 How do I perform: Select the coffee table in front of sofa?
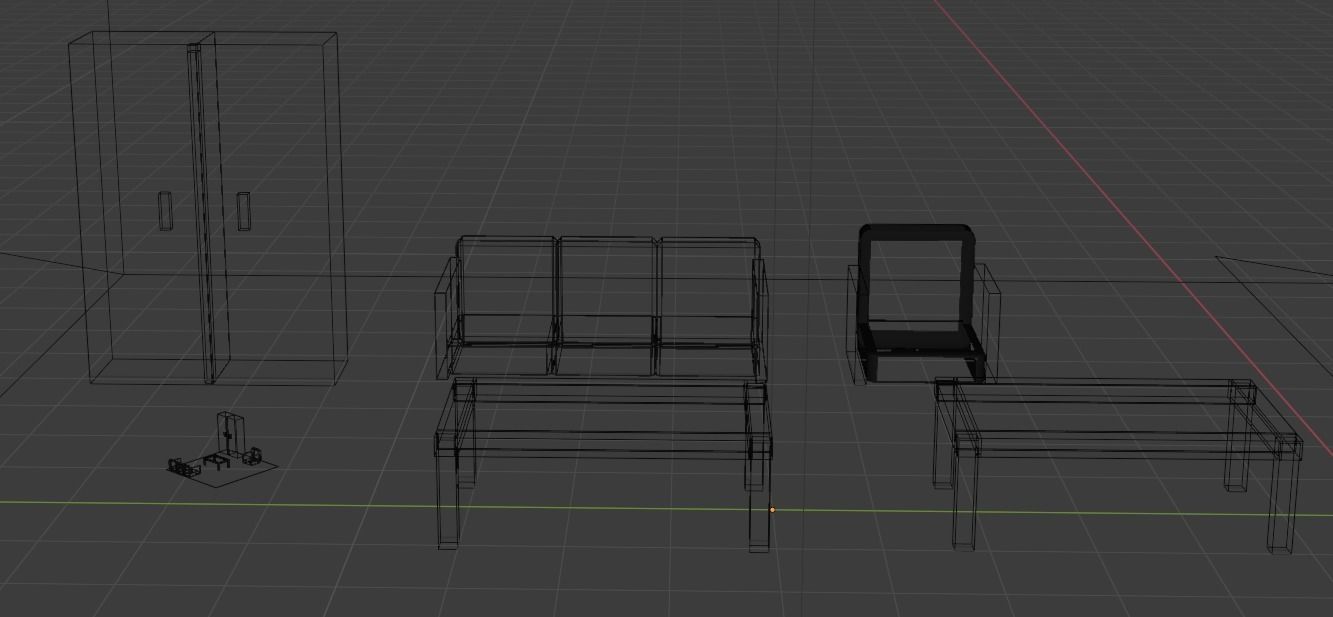pos(603,463)
